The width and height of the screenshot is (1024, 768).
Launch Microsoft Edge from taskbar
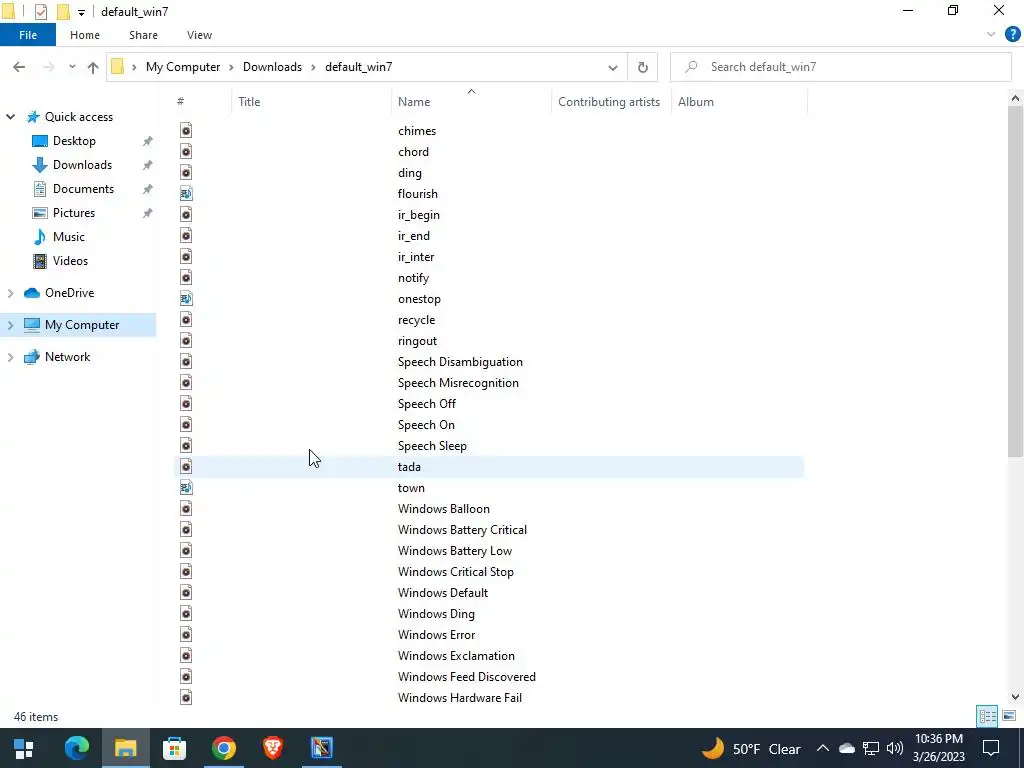(x=76, y=748)
